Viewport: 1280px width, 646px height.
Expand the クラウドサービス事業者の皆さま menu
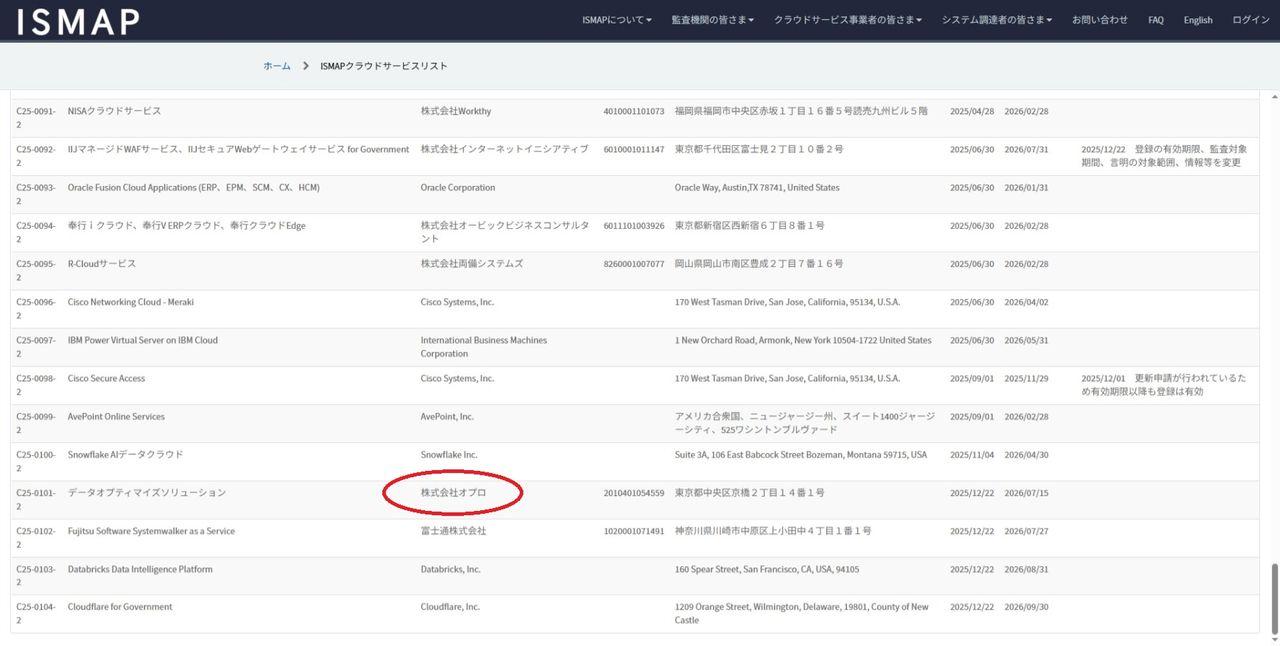(x=847, y=20)
